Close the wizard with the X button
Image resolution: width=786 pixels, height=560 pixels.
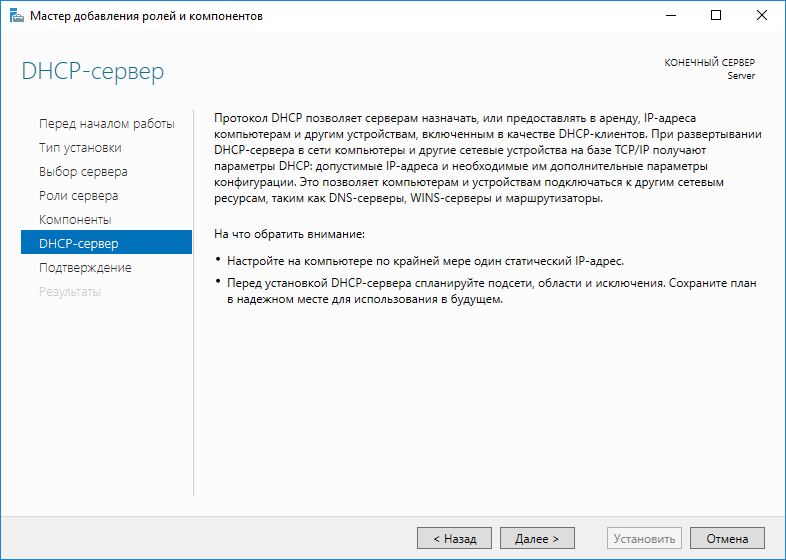(762, 16)
